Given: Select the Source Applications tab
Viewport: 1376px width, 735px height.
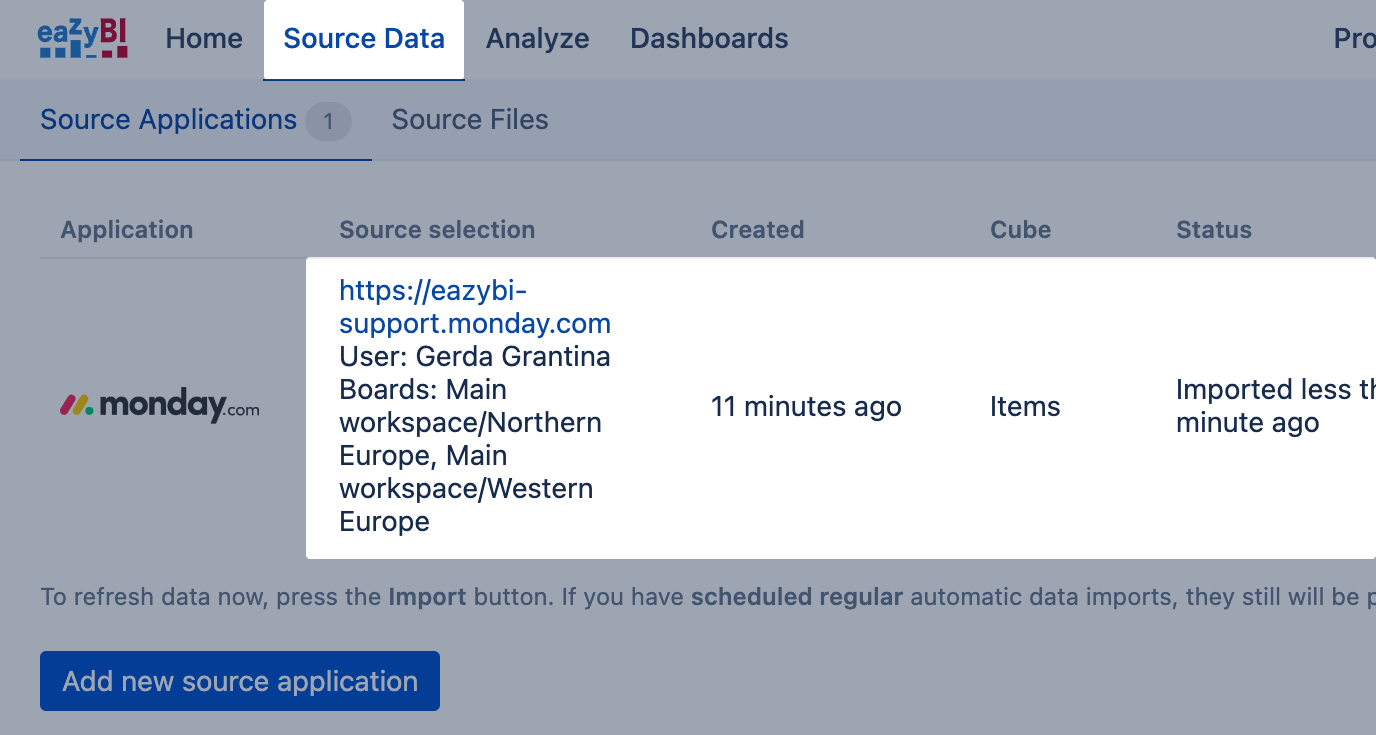Looking at the screenshot, I should click(168, 120).
